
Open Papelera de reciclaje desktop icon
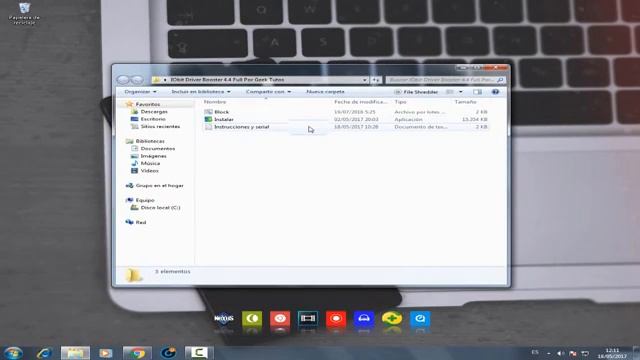coord(24,13)
